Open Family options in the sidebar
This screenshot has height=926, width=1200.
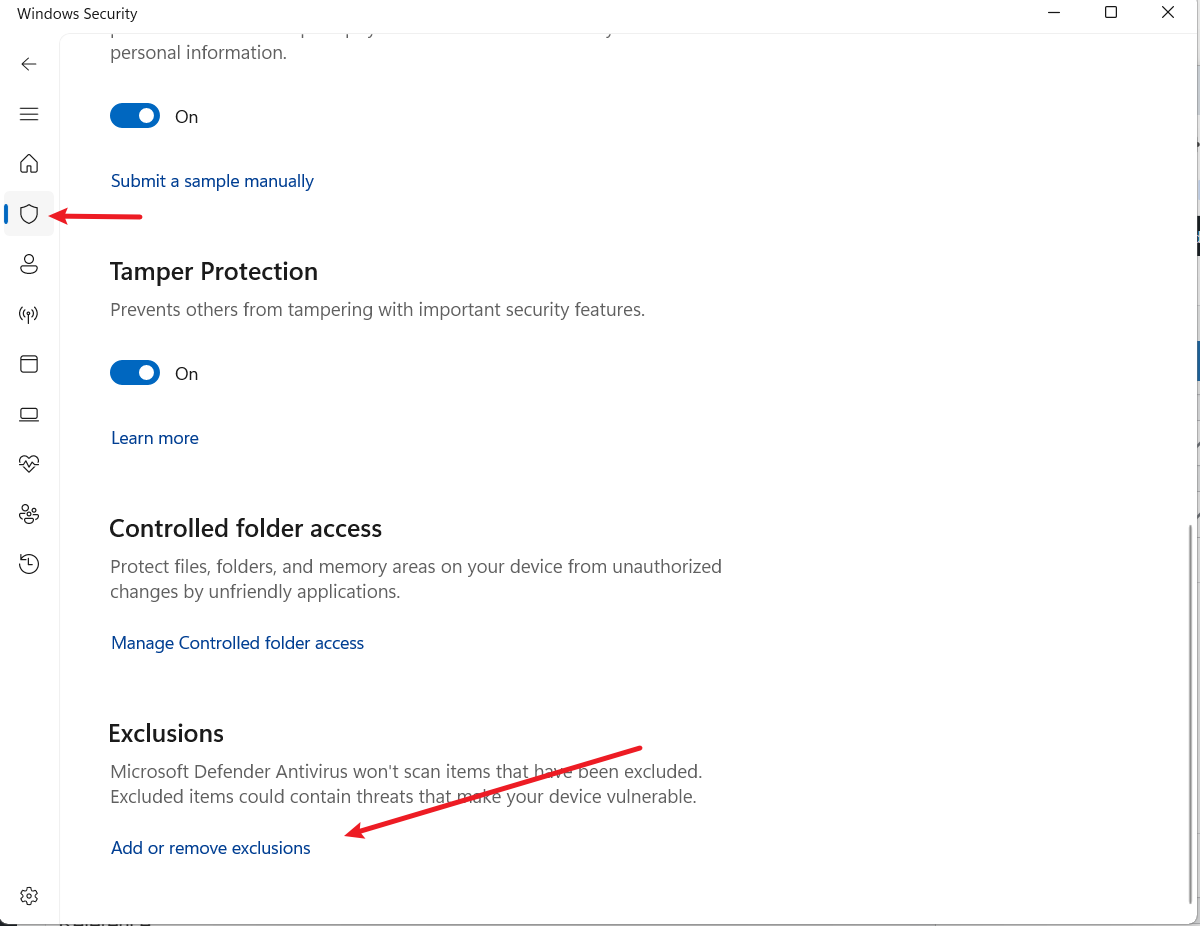tap(29, 514)
